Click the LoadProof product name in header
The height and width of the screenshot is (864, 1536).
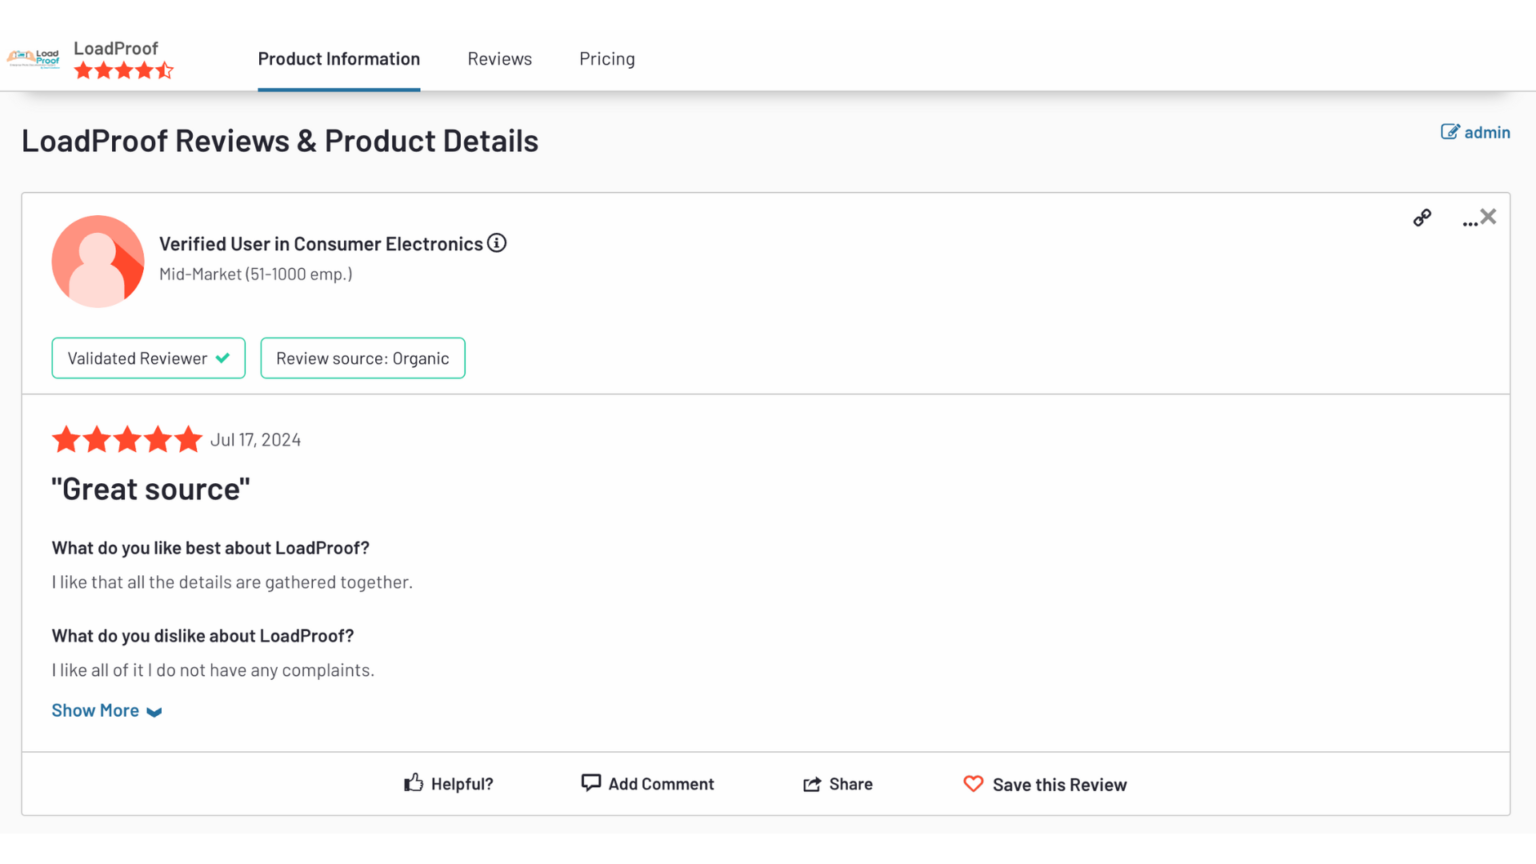(116, 48)
